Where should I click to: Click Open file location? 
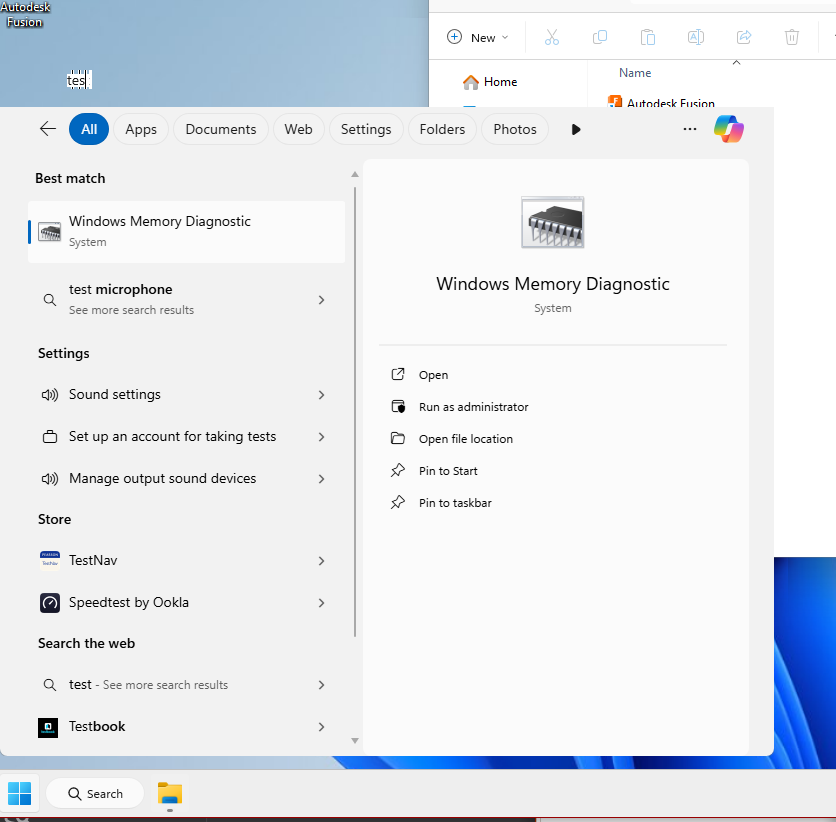click(x=465, y=439)
